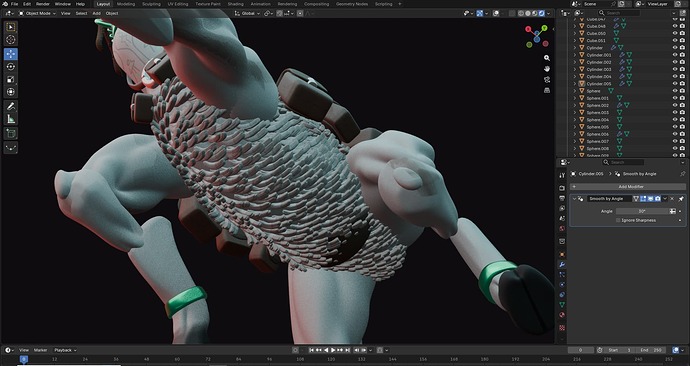Switch to the Shading workspace tab
The height and width of the screenshot is (366, 690).
[235, 4]
